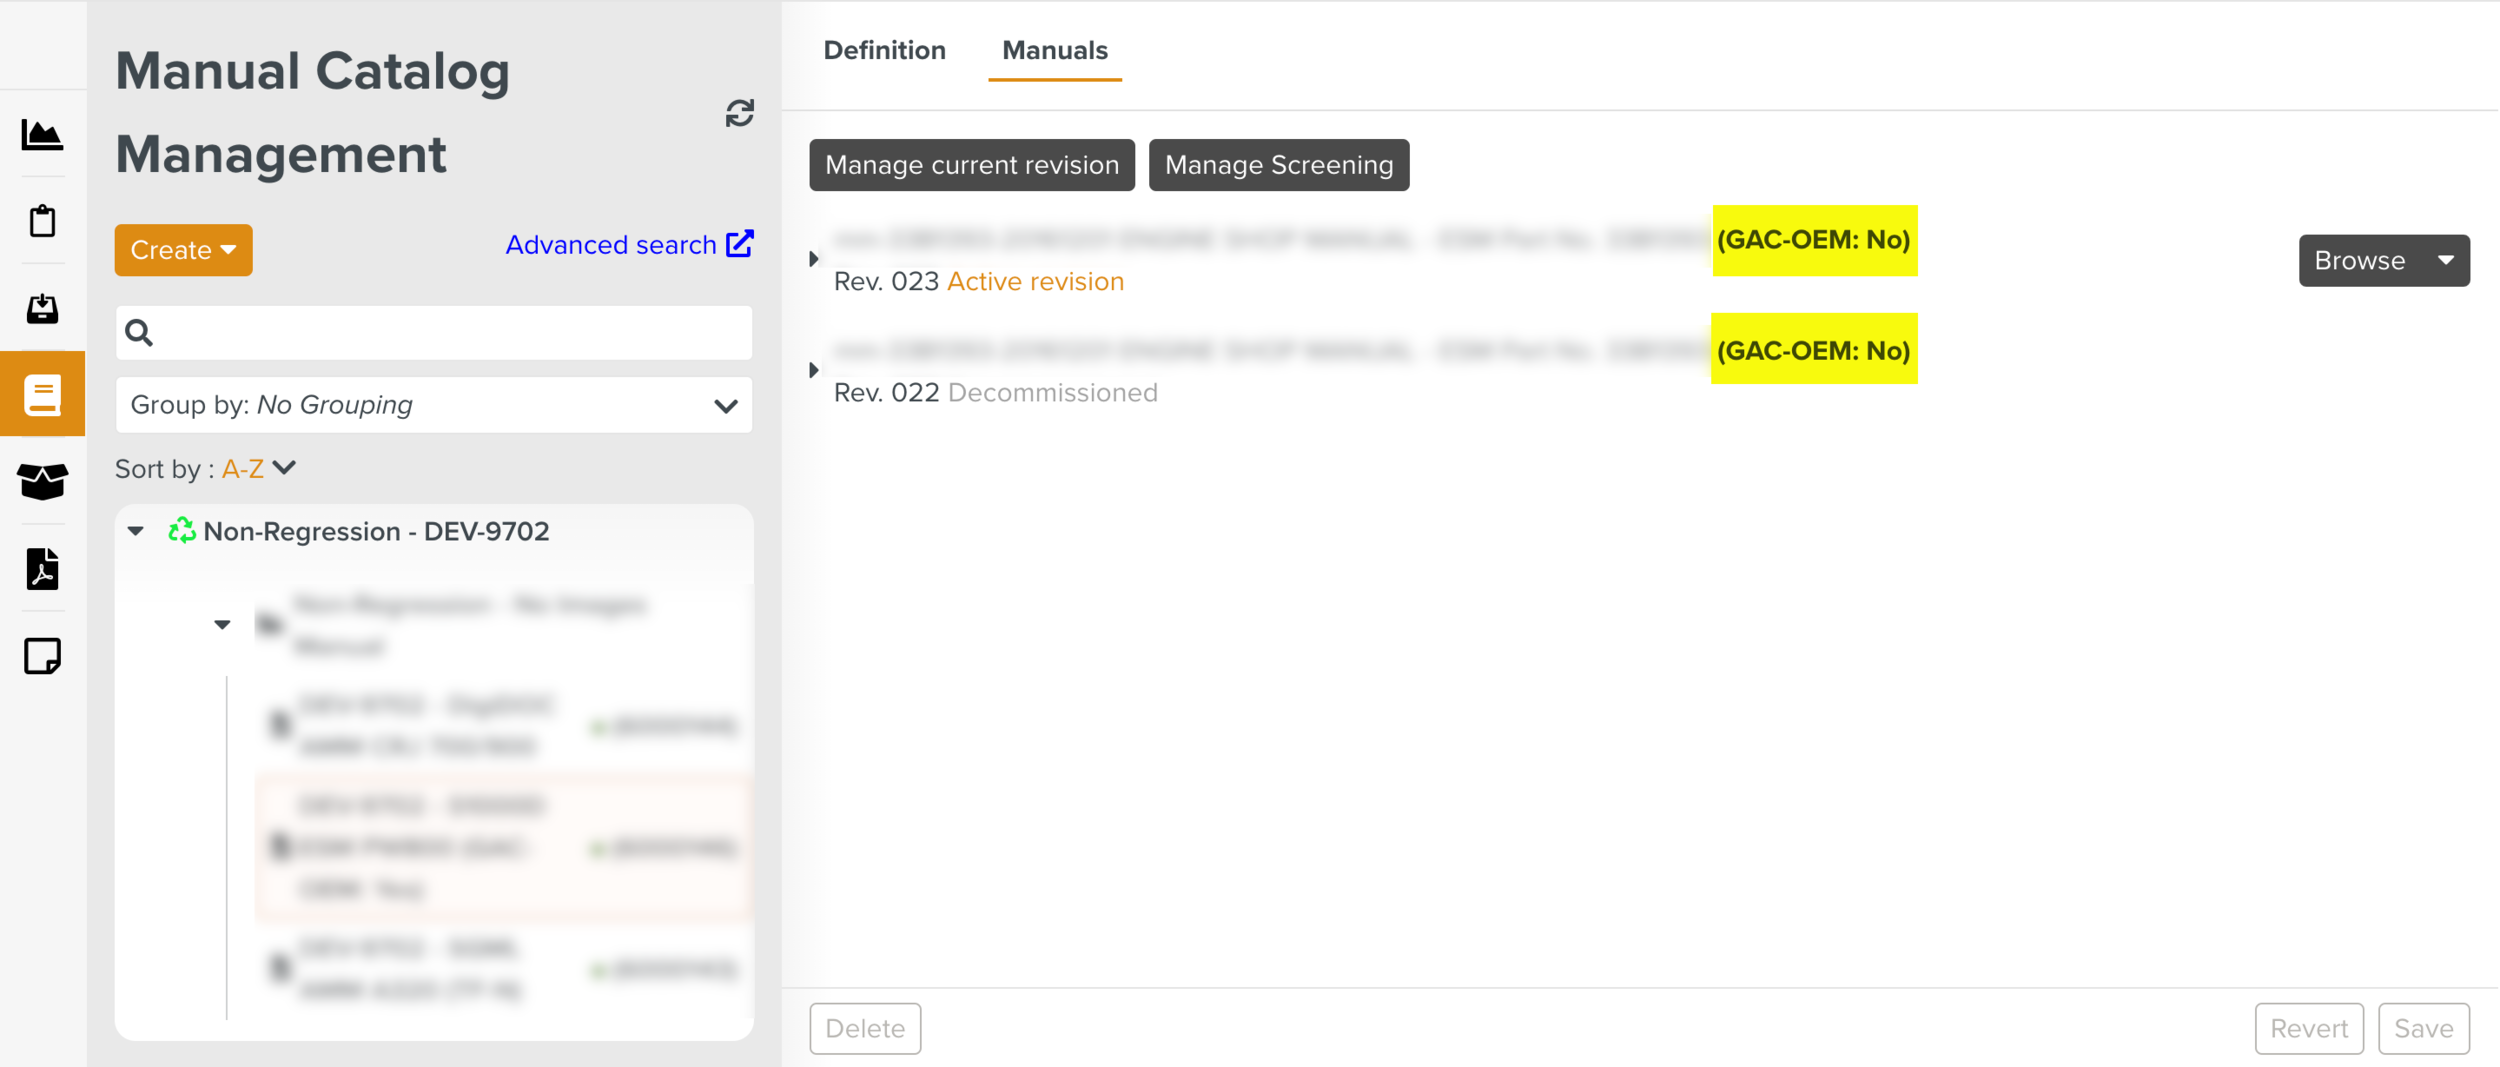The image size is (2500, 1067).
Task: Open the analytics chart sidebar icon
Action: point(42,135)
